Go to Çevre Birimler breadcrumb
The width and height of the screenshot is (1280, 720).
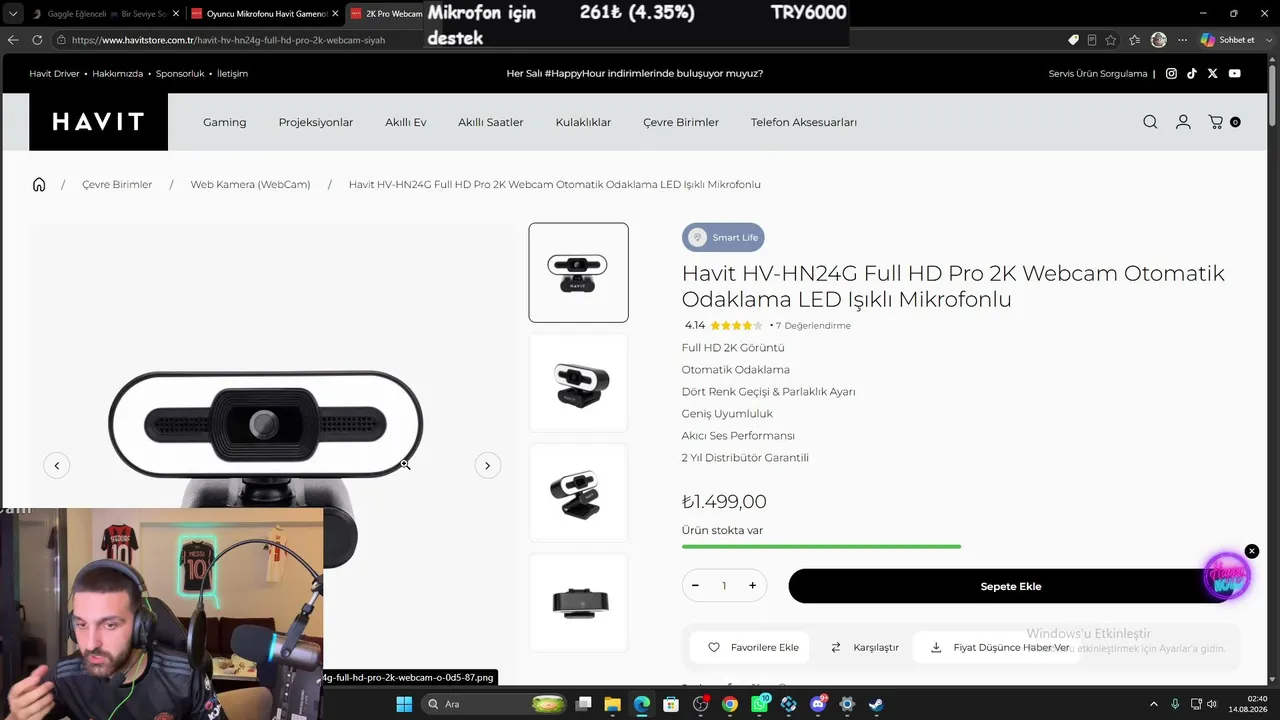tap(117, 184)
